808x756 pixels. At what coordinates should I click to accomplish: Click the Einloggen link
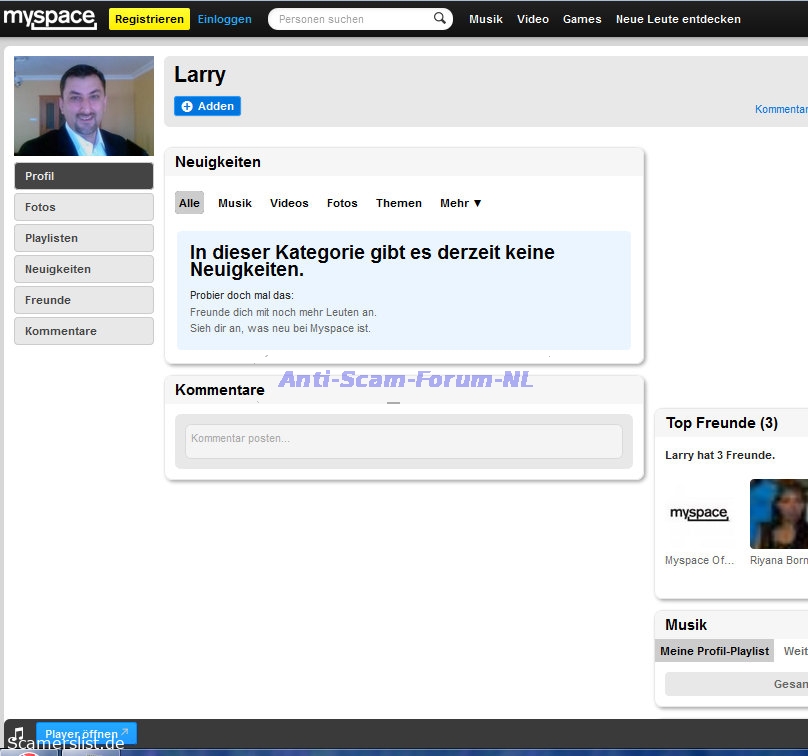coord(225,19)
